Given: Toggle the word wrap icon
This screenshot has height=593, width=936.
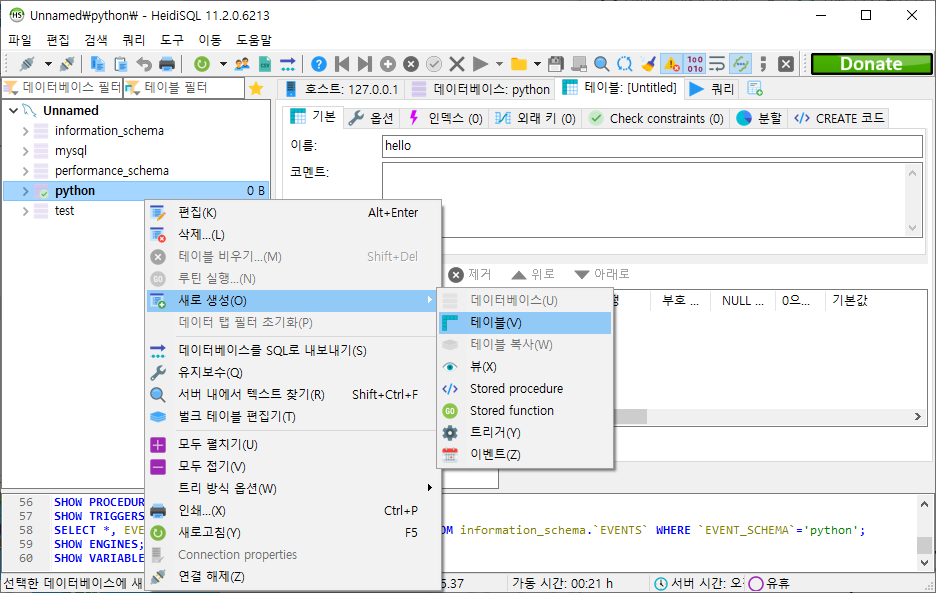Looking at the screenshot, I should click(x=718, y=64).
